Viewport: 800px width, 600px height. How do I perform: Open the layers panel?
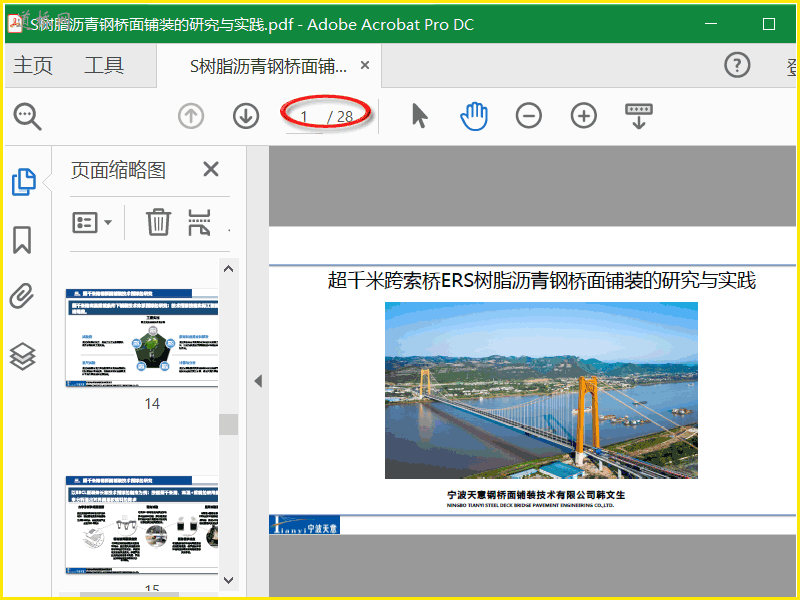pos(23,356)
